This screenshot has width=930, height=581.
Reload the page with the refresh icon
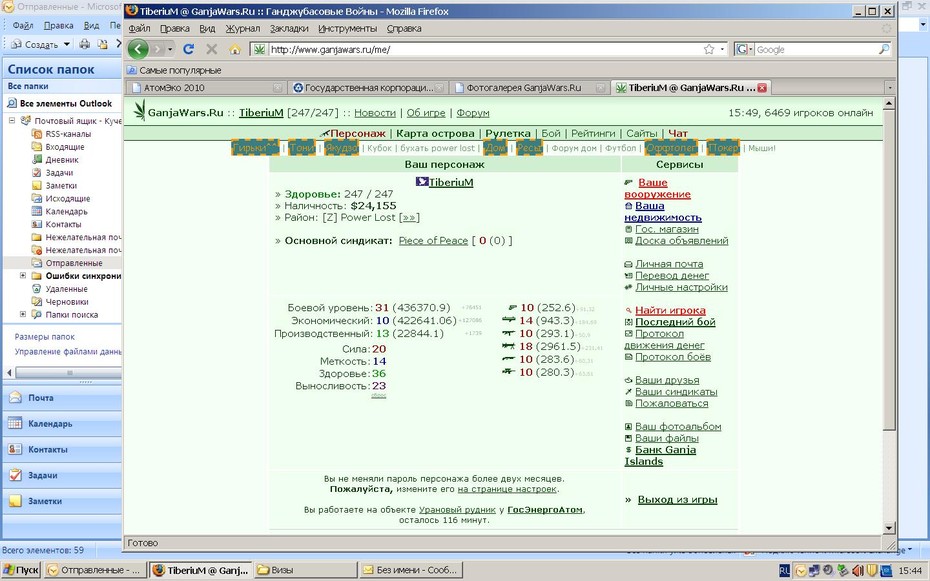click(189, 49)
